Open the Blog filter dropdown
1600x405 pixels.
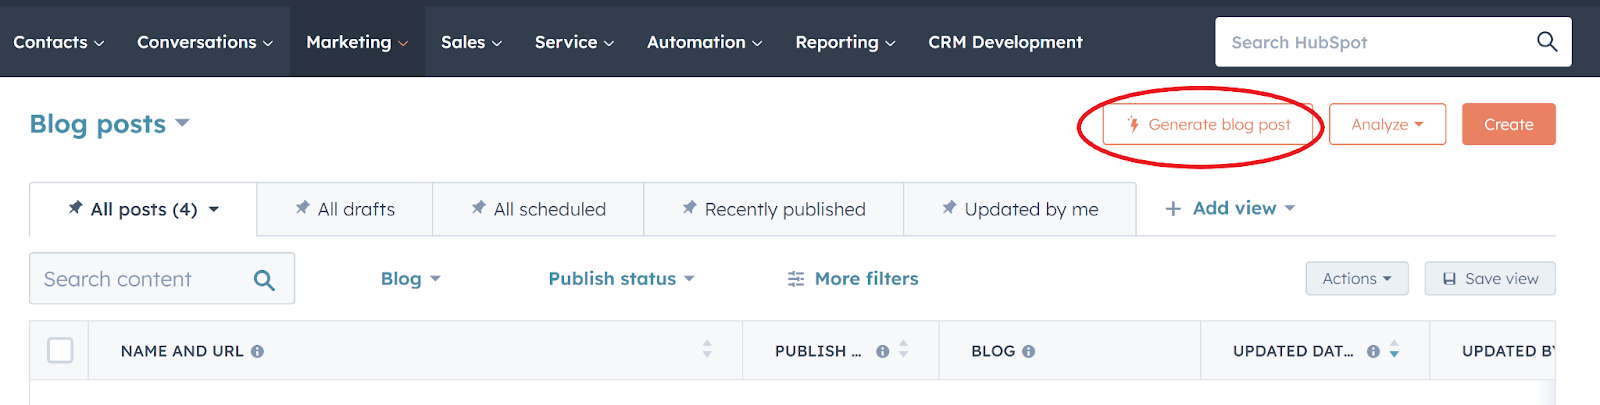pos(410,279)
